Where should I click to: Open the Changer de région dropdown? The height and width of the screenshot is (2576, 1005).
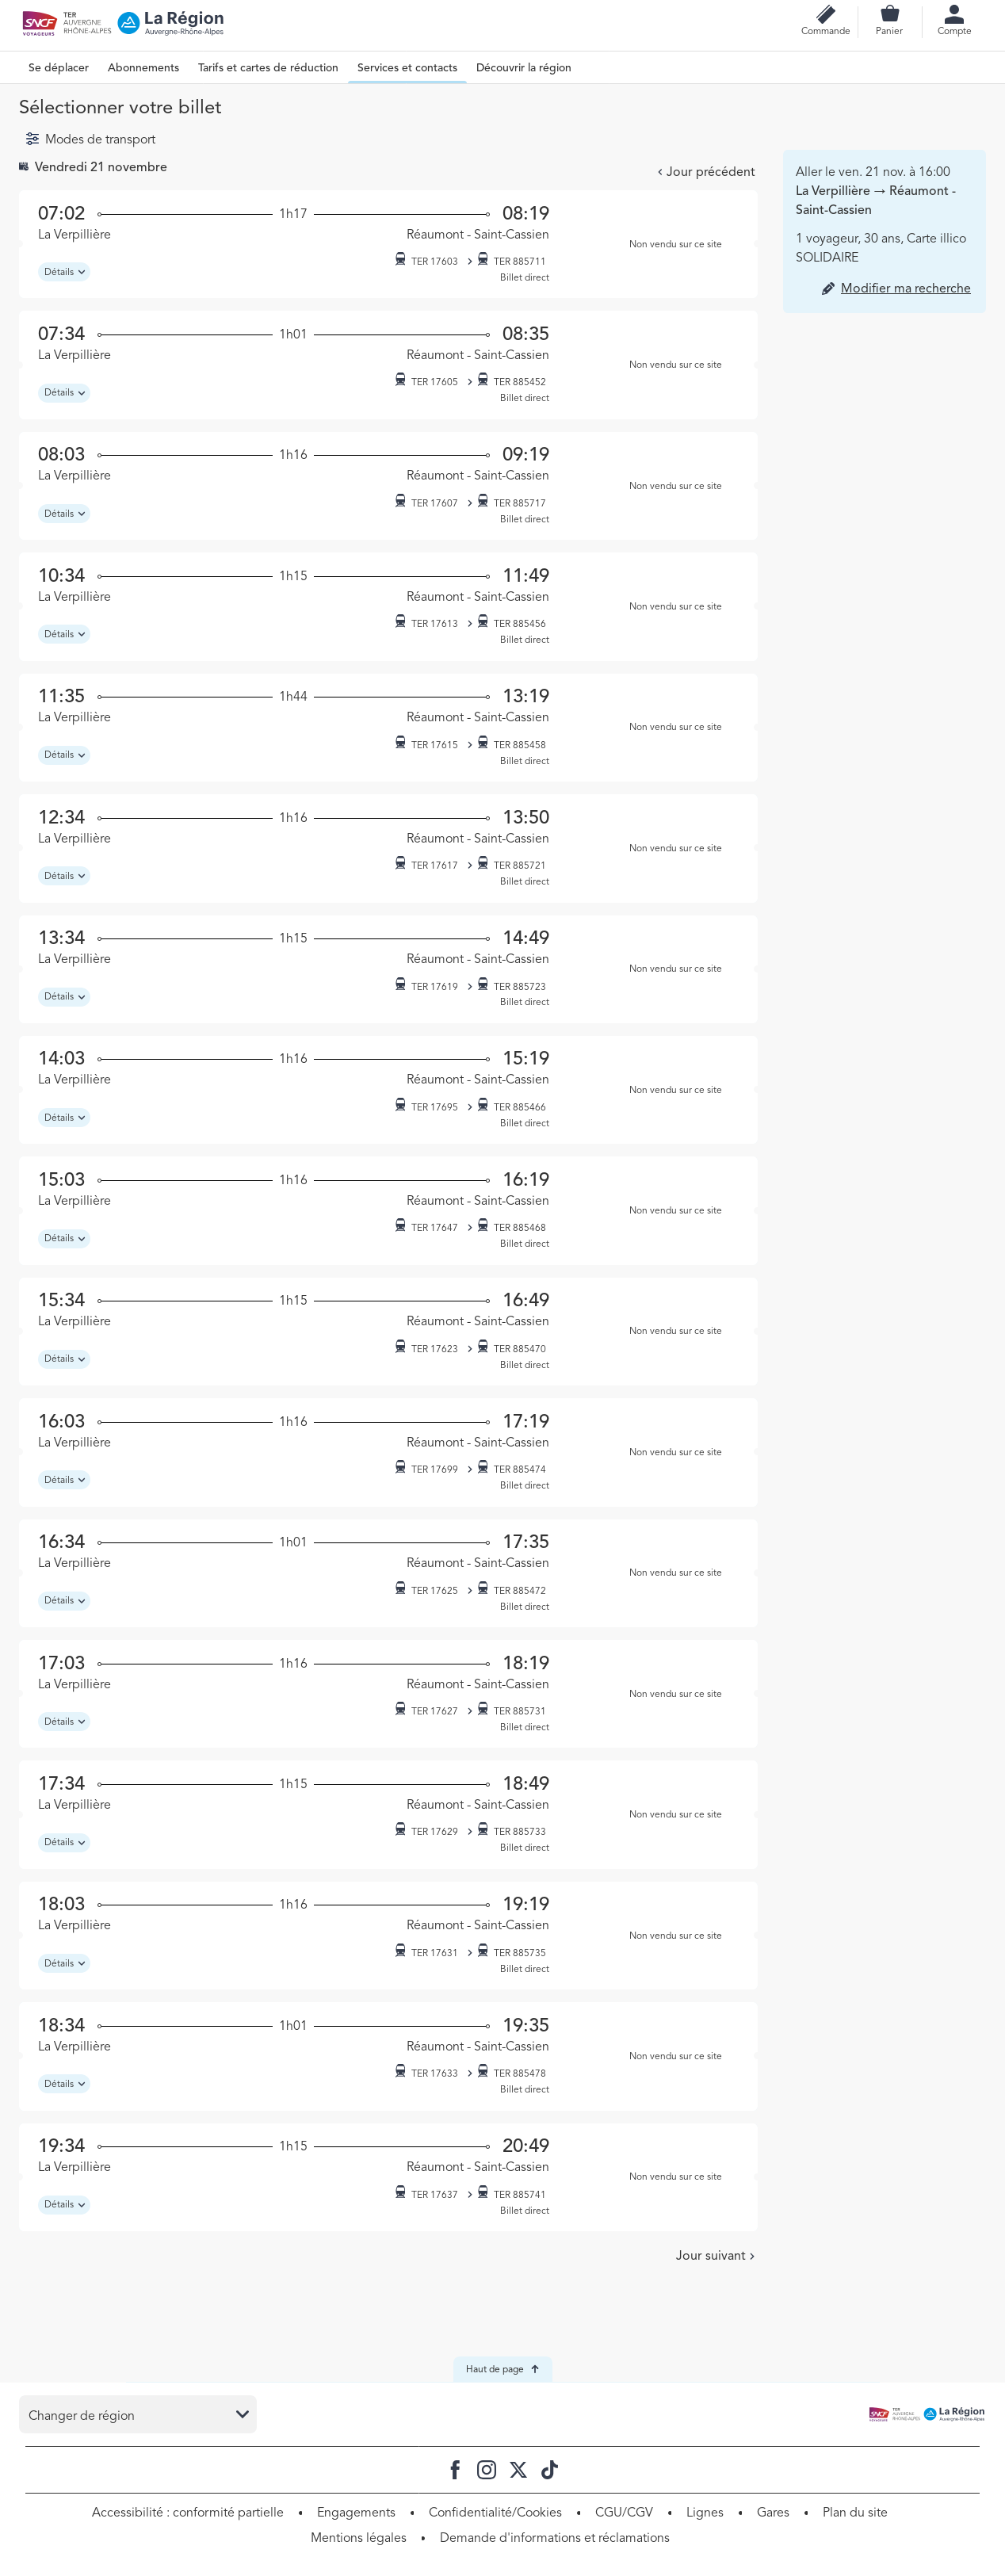[x=138, y=2414]
